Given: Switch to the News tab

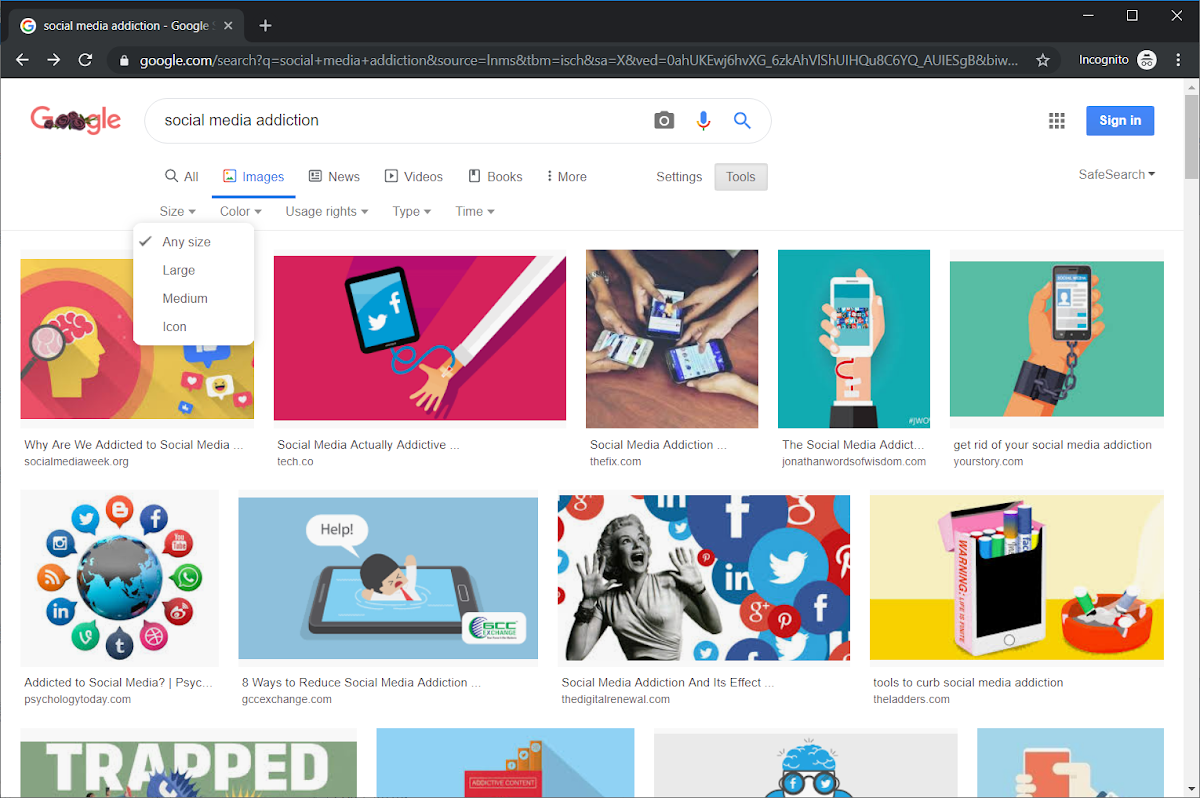Looking at the screenshot, I should click(x=334, y=176).
